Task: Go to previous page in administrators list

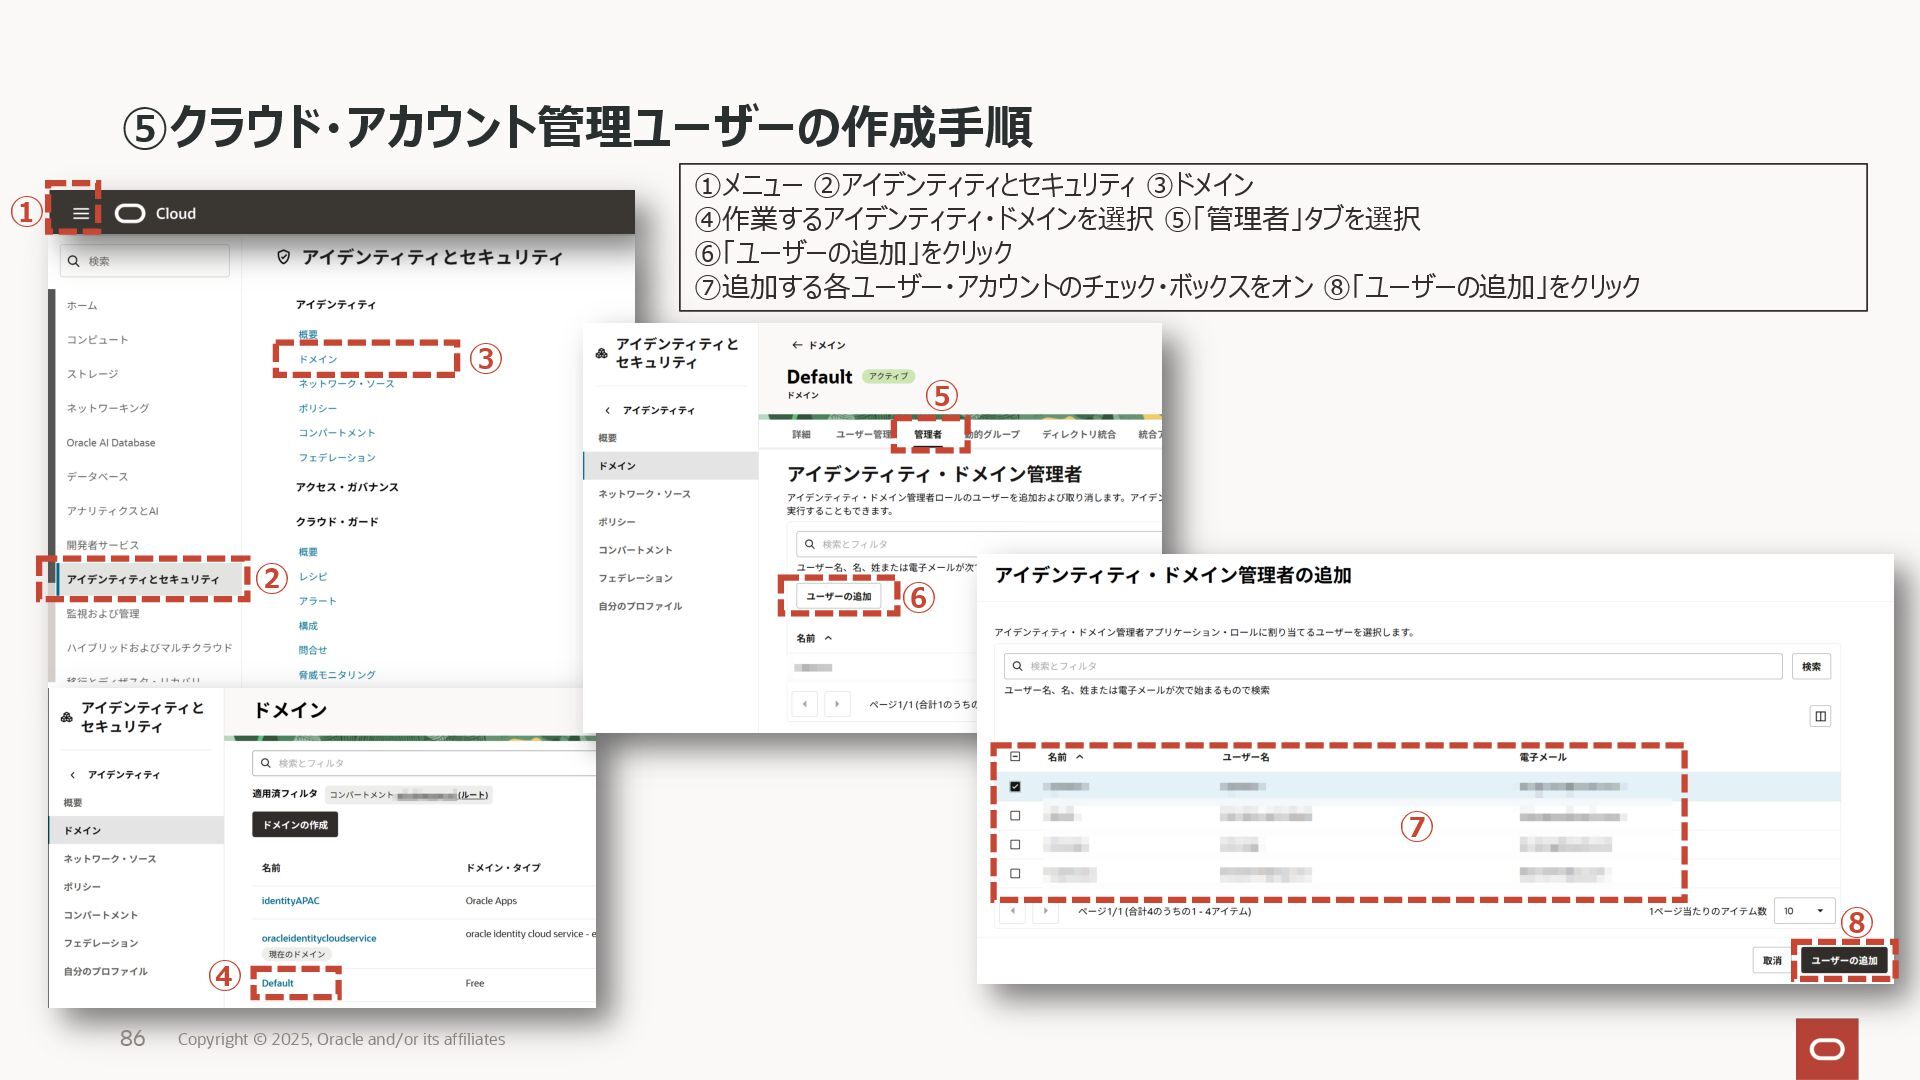Action: click(804, 704)
